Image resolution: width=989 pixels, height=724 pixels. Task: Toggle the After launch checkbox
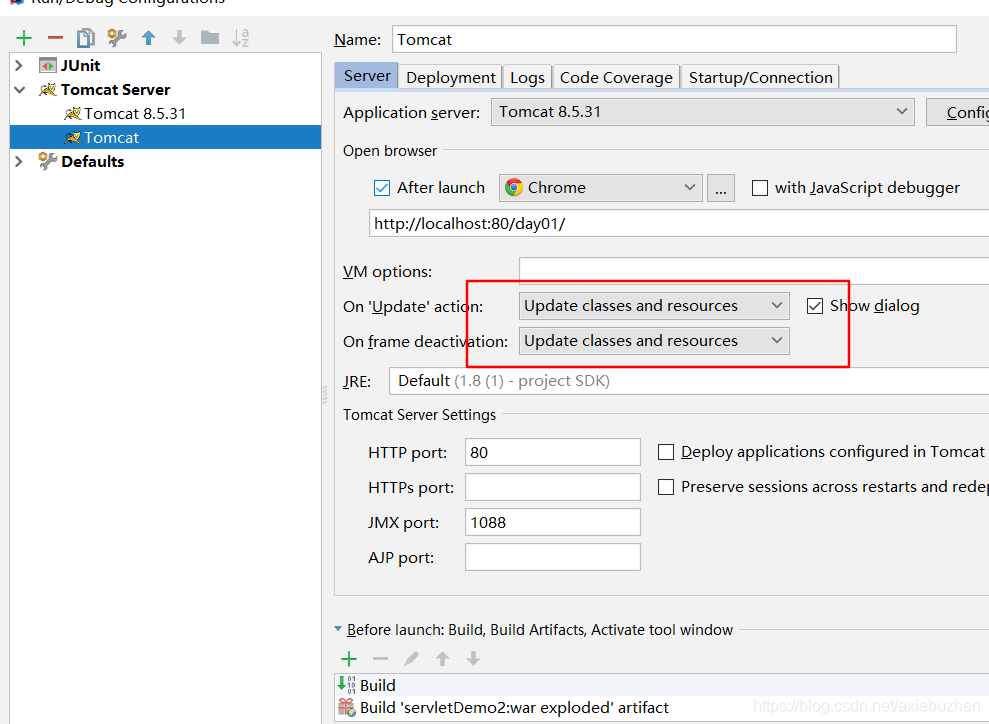pos(382,188)
